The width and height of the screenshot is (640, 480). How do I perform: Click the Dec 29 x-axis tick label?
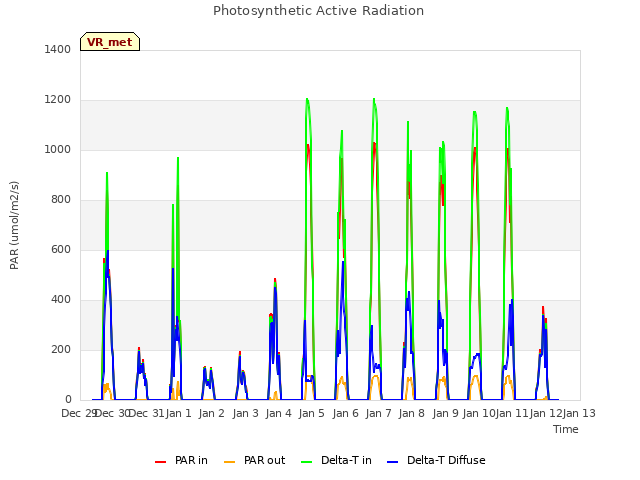[x=79, y=413]
